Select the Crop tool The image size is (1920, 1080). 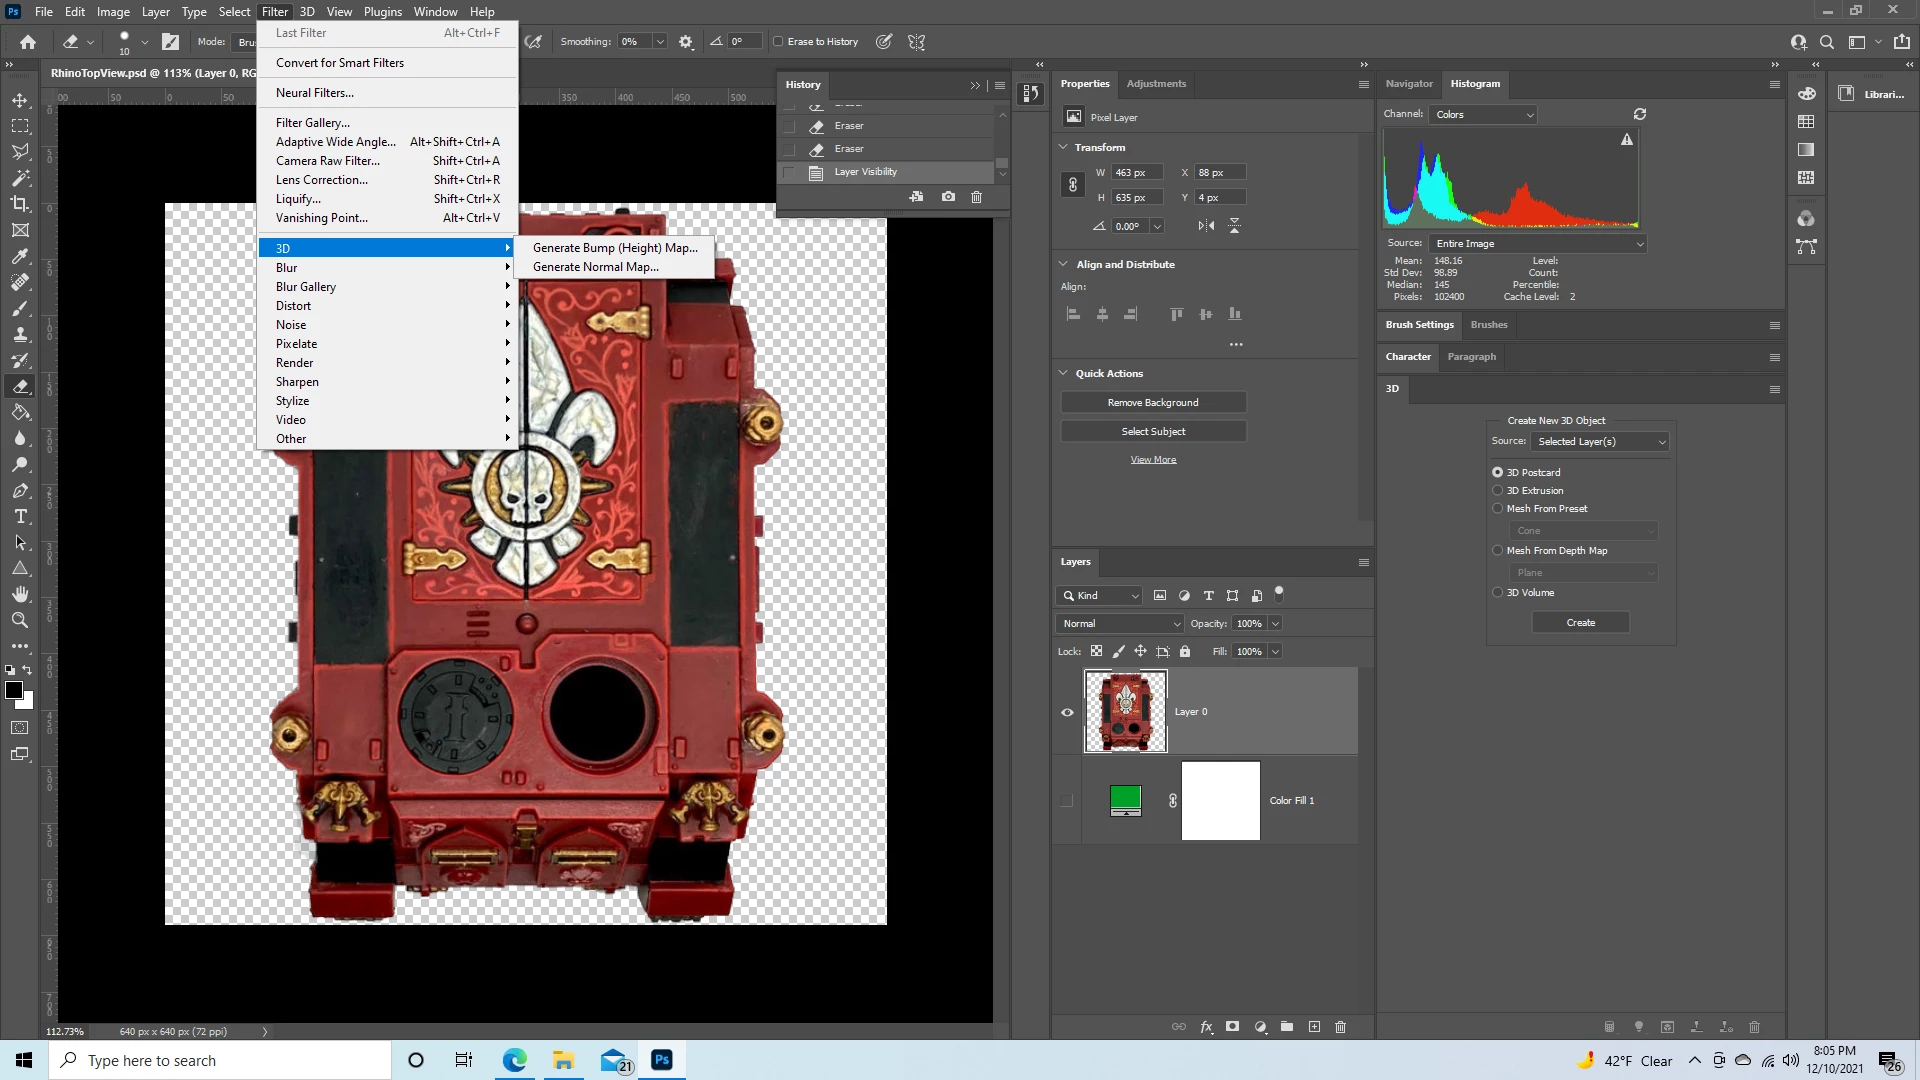20,204
